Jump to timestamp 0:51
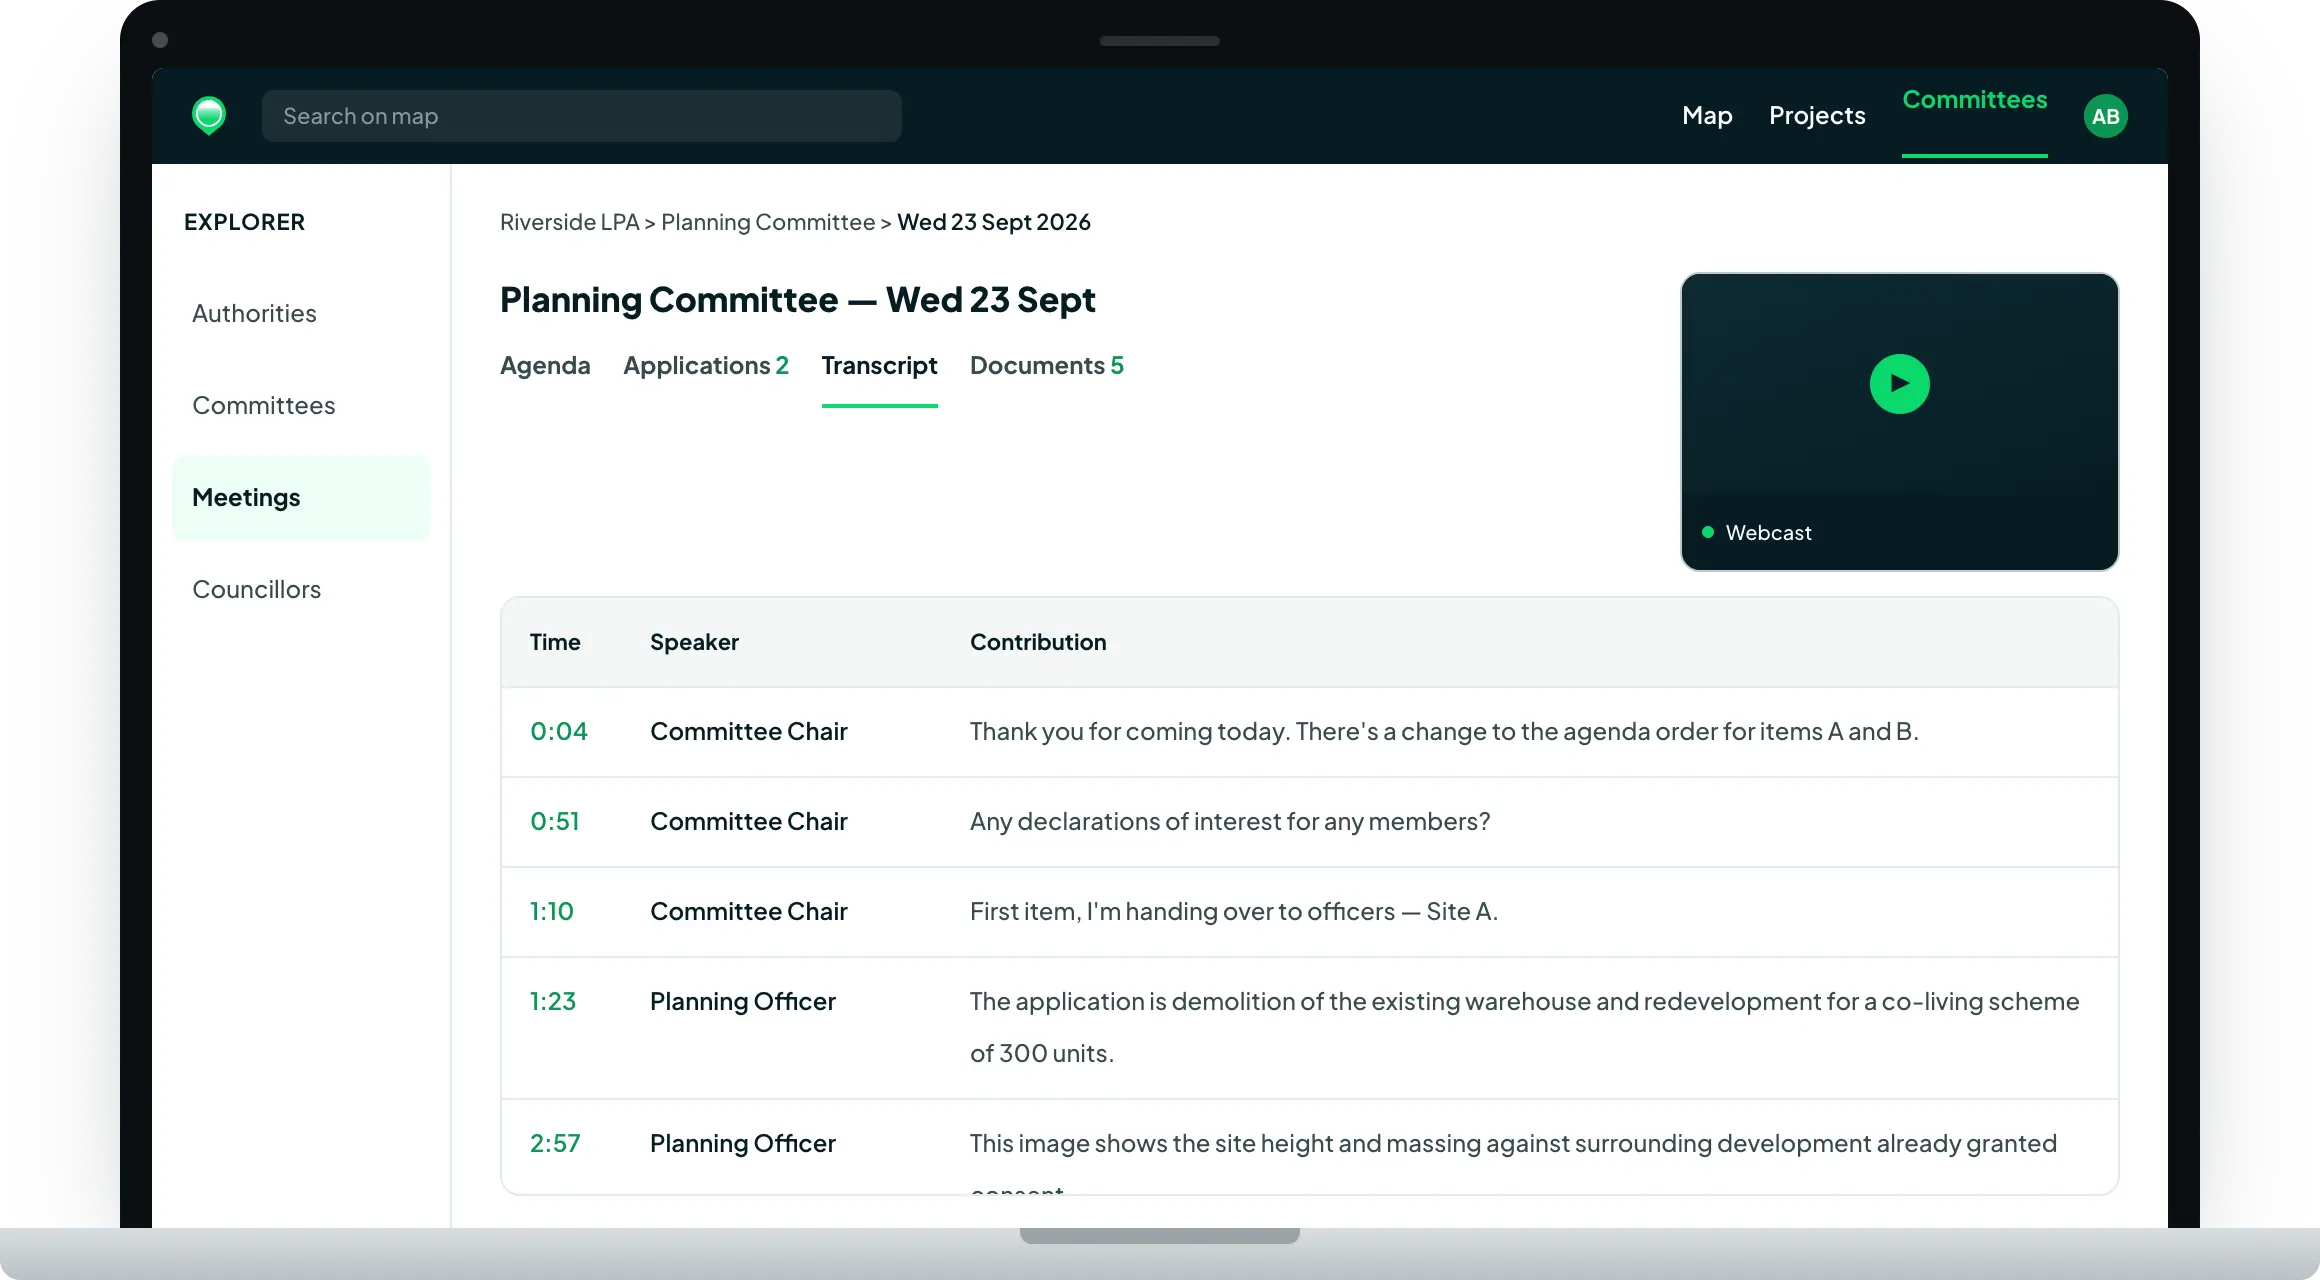 [555, 822]
